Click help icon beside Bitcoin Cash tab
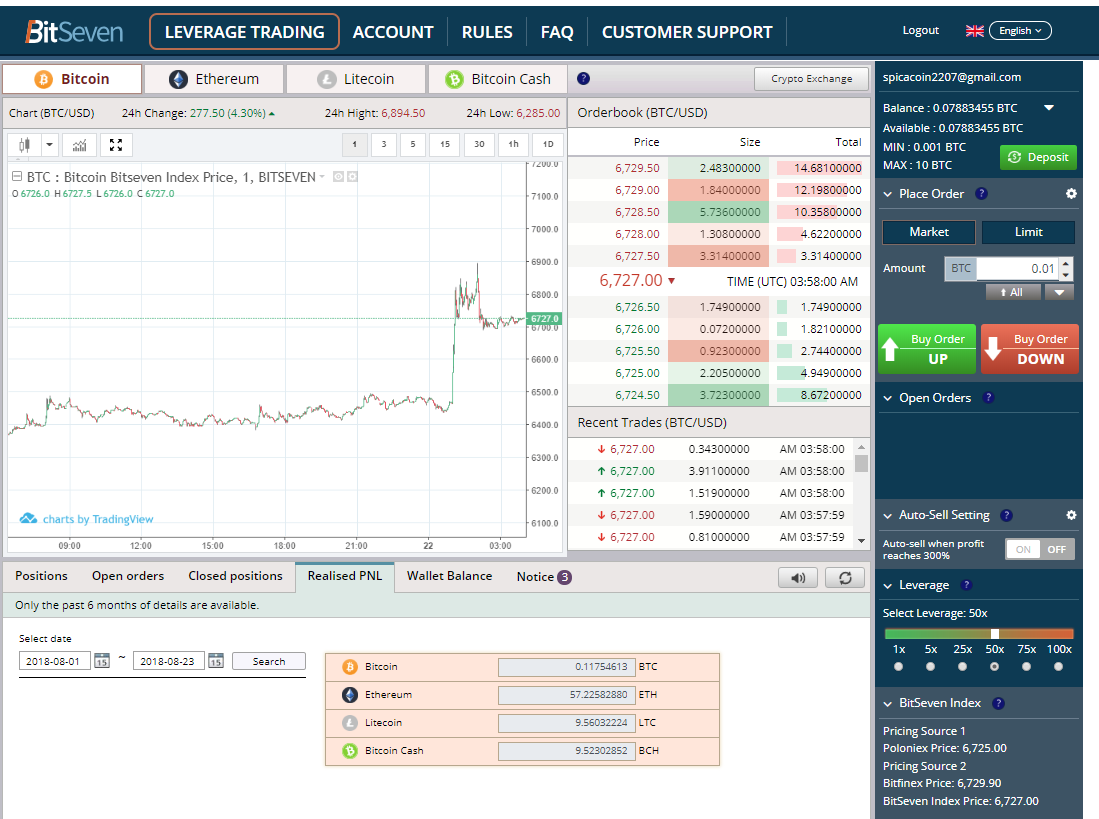The height and width of the screenshot is (819, 1099). point(583,78)
